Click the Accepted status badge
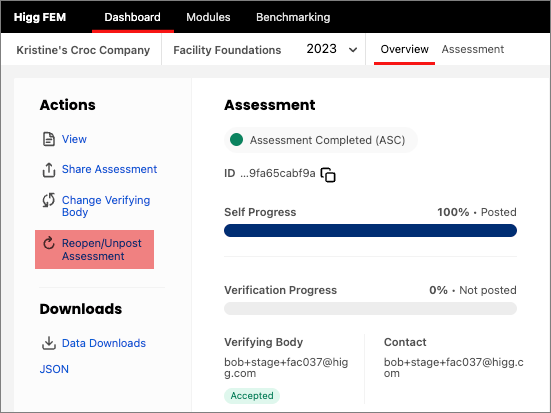 click(x=252, y=396)
